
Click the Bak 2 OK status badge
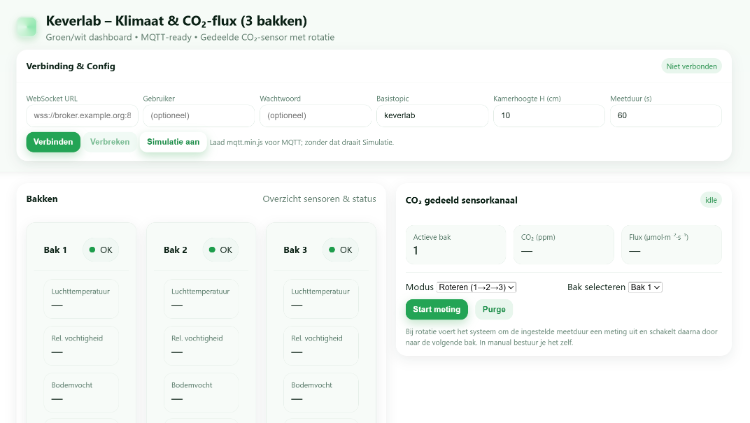(x=219, y=250)
